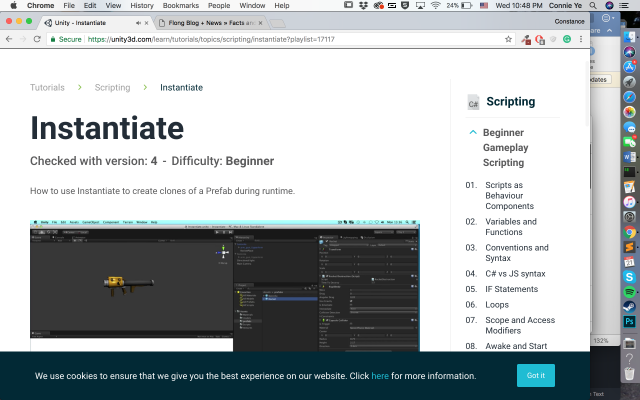Viewport: 640px width, 400px height.
Task: Click the green circular extension icon
Action: 567,39
